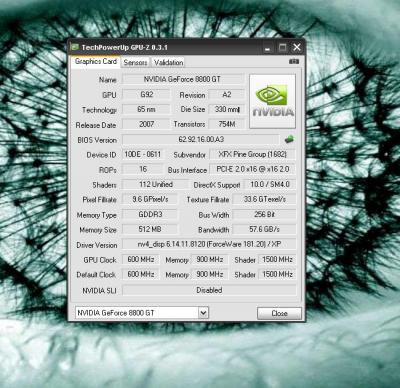Click the Memory Type value GDDR3

[x=150, y=214]
